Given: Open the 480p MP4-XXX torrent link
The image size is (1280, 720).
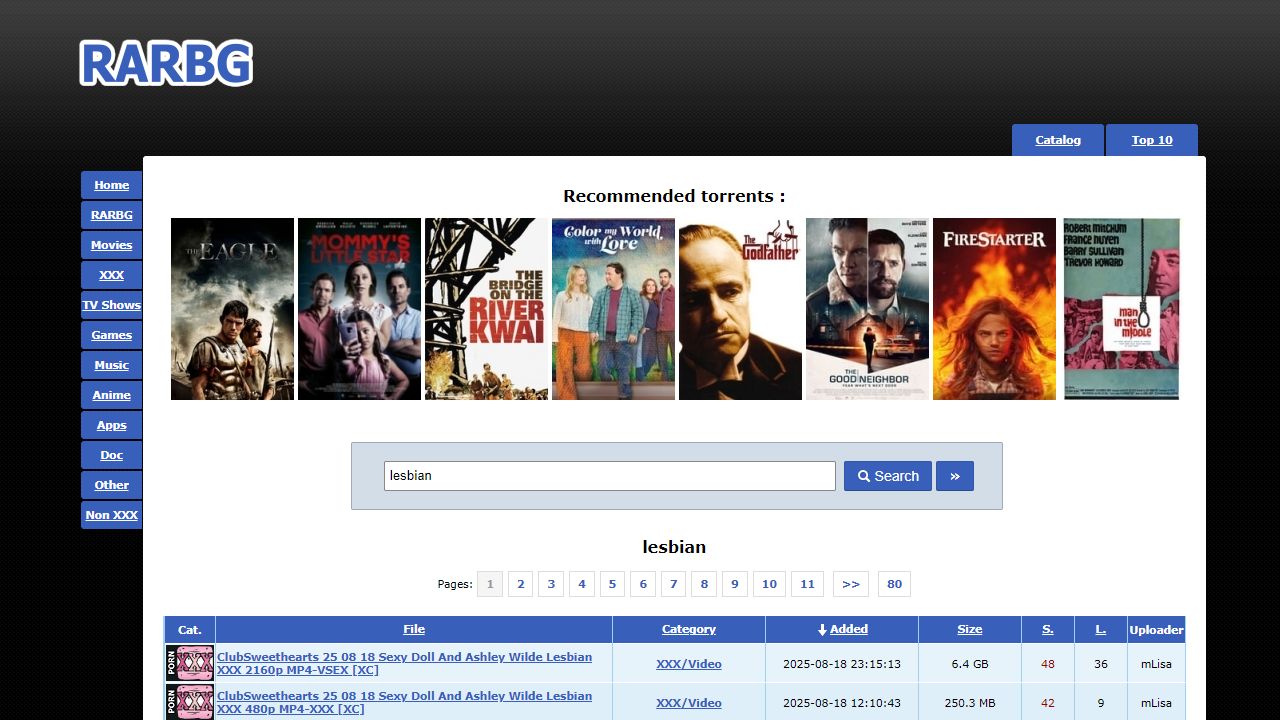Looking at the screenshot, I should [x=404, y=703].
